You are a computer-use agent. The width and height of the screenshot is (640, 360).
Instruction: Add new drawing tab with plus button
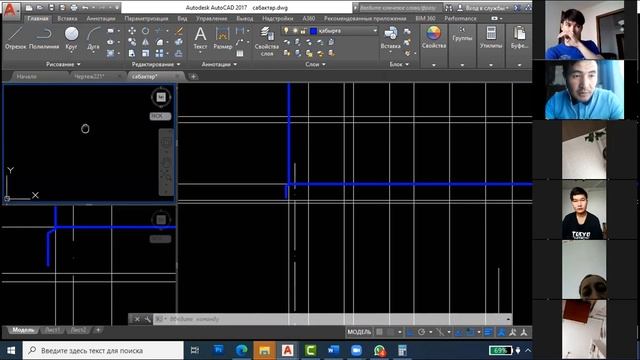[x=193, y=76]
